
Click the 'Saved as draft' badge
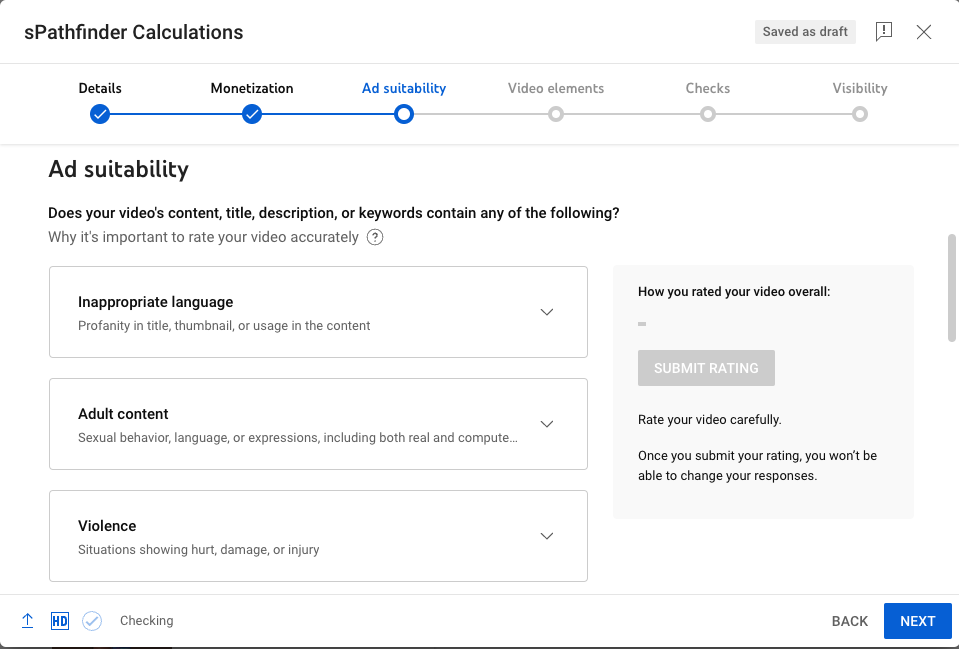coord(805,32)
